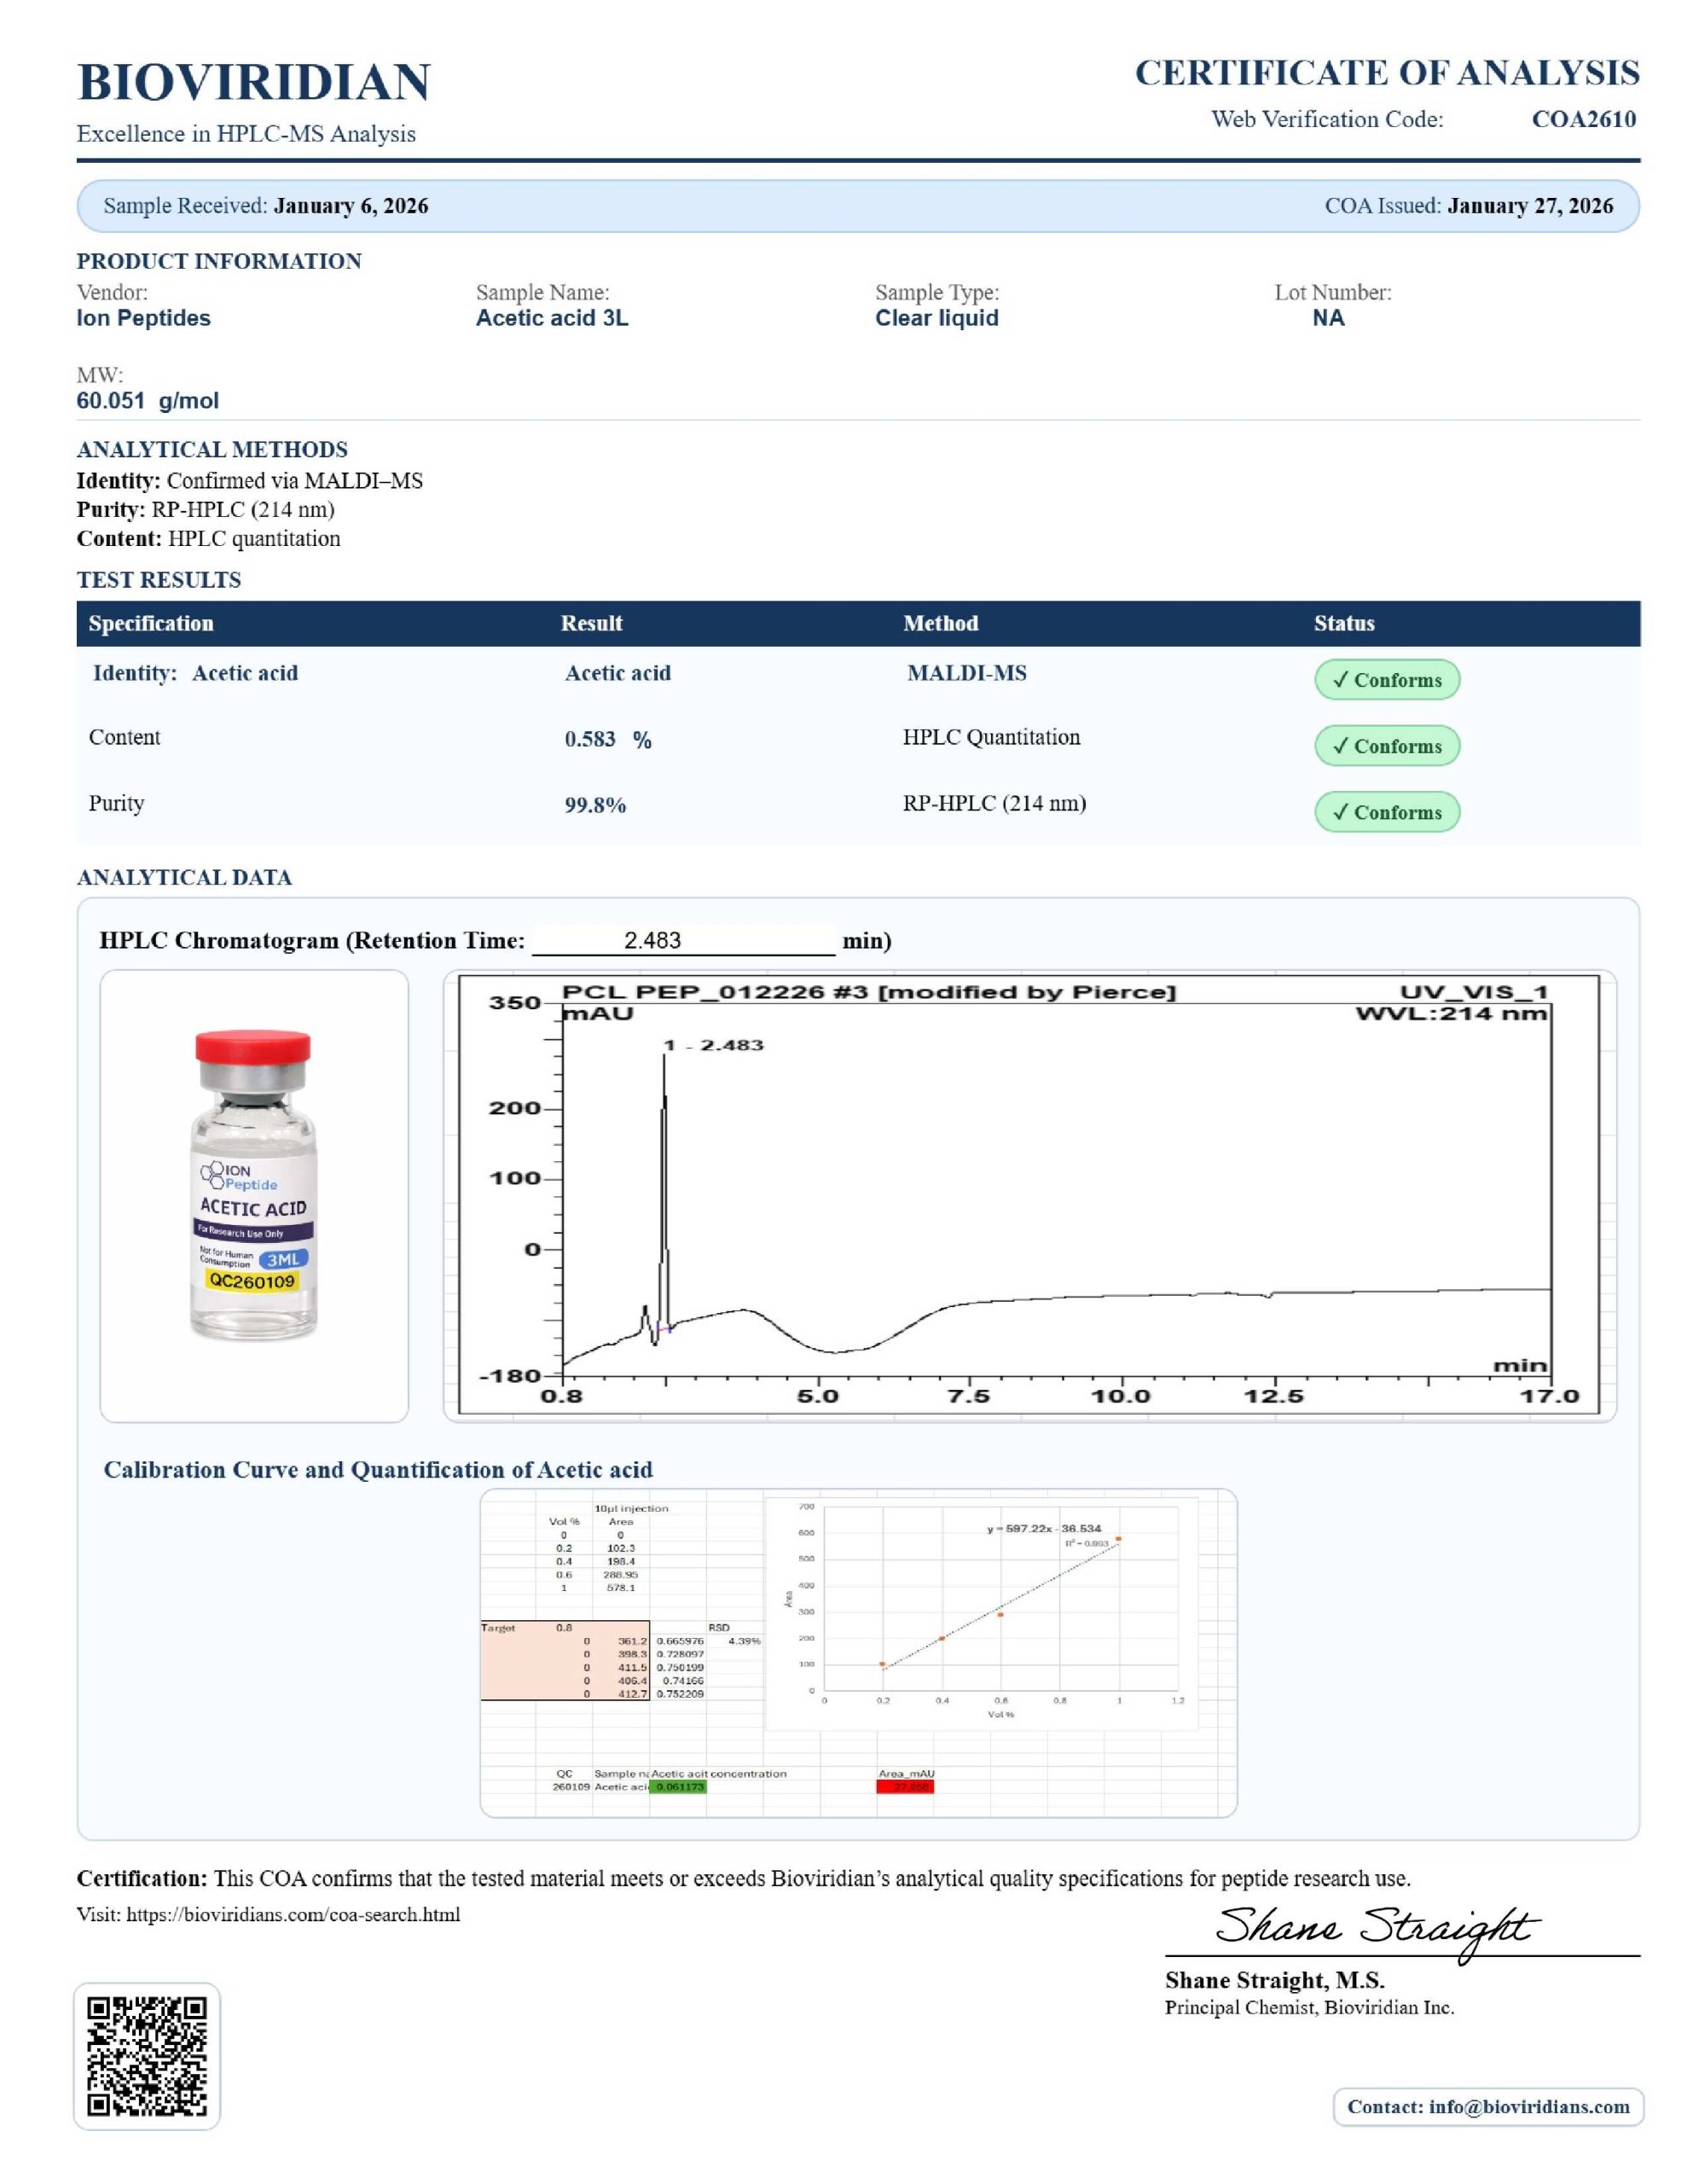Click the Content Conforms status badge
Viewport: 1687px width, 2184px height.
(1386, 746)
